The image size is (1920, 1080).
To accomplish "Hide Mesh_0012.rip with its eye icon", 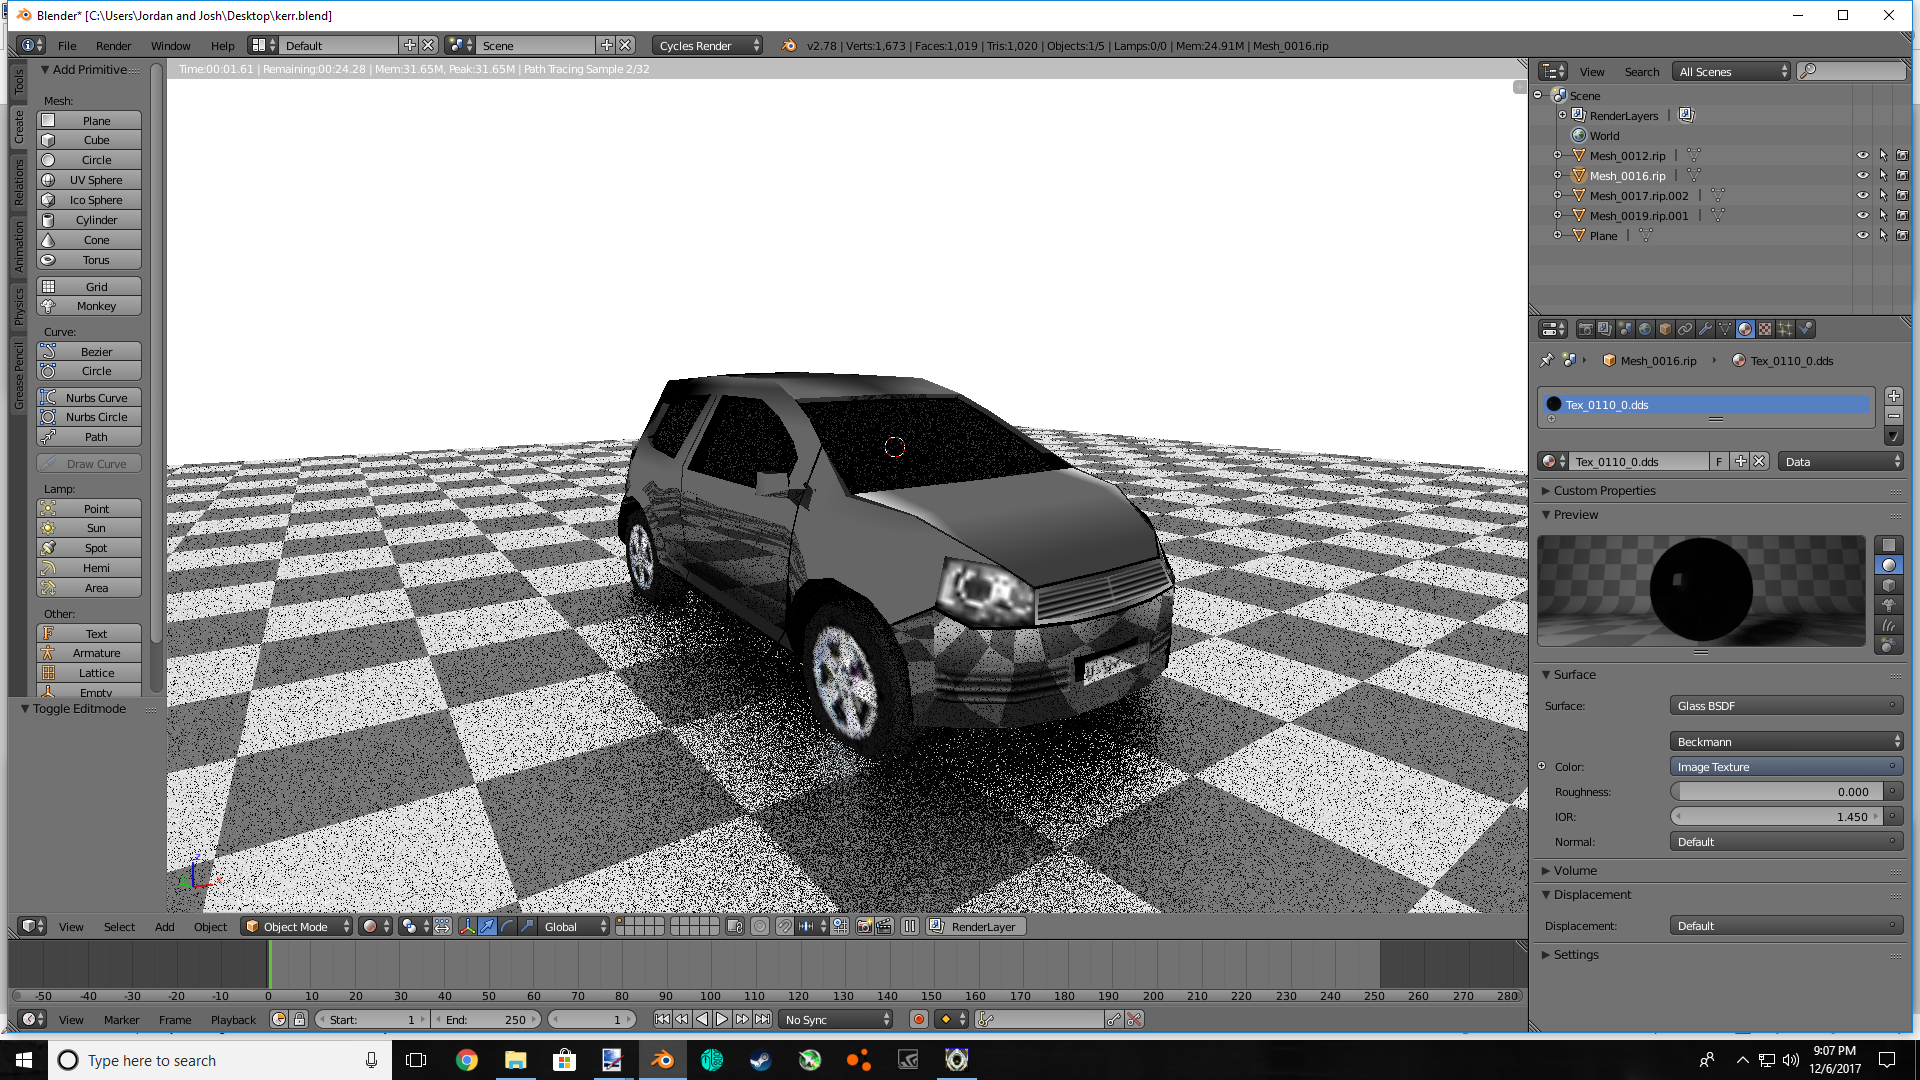I will click(1862, 156).
